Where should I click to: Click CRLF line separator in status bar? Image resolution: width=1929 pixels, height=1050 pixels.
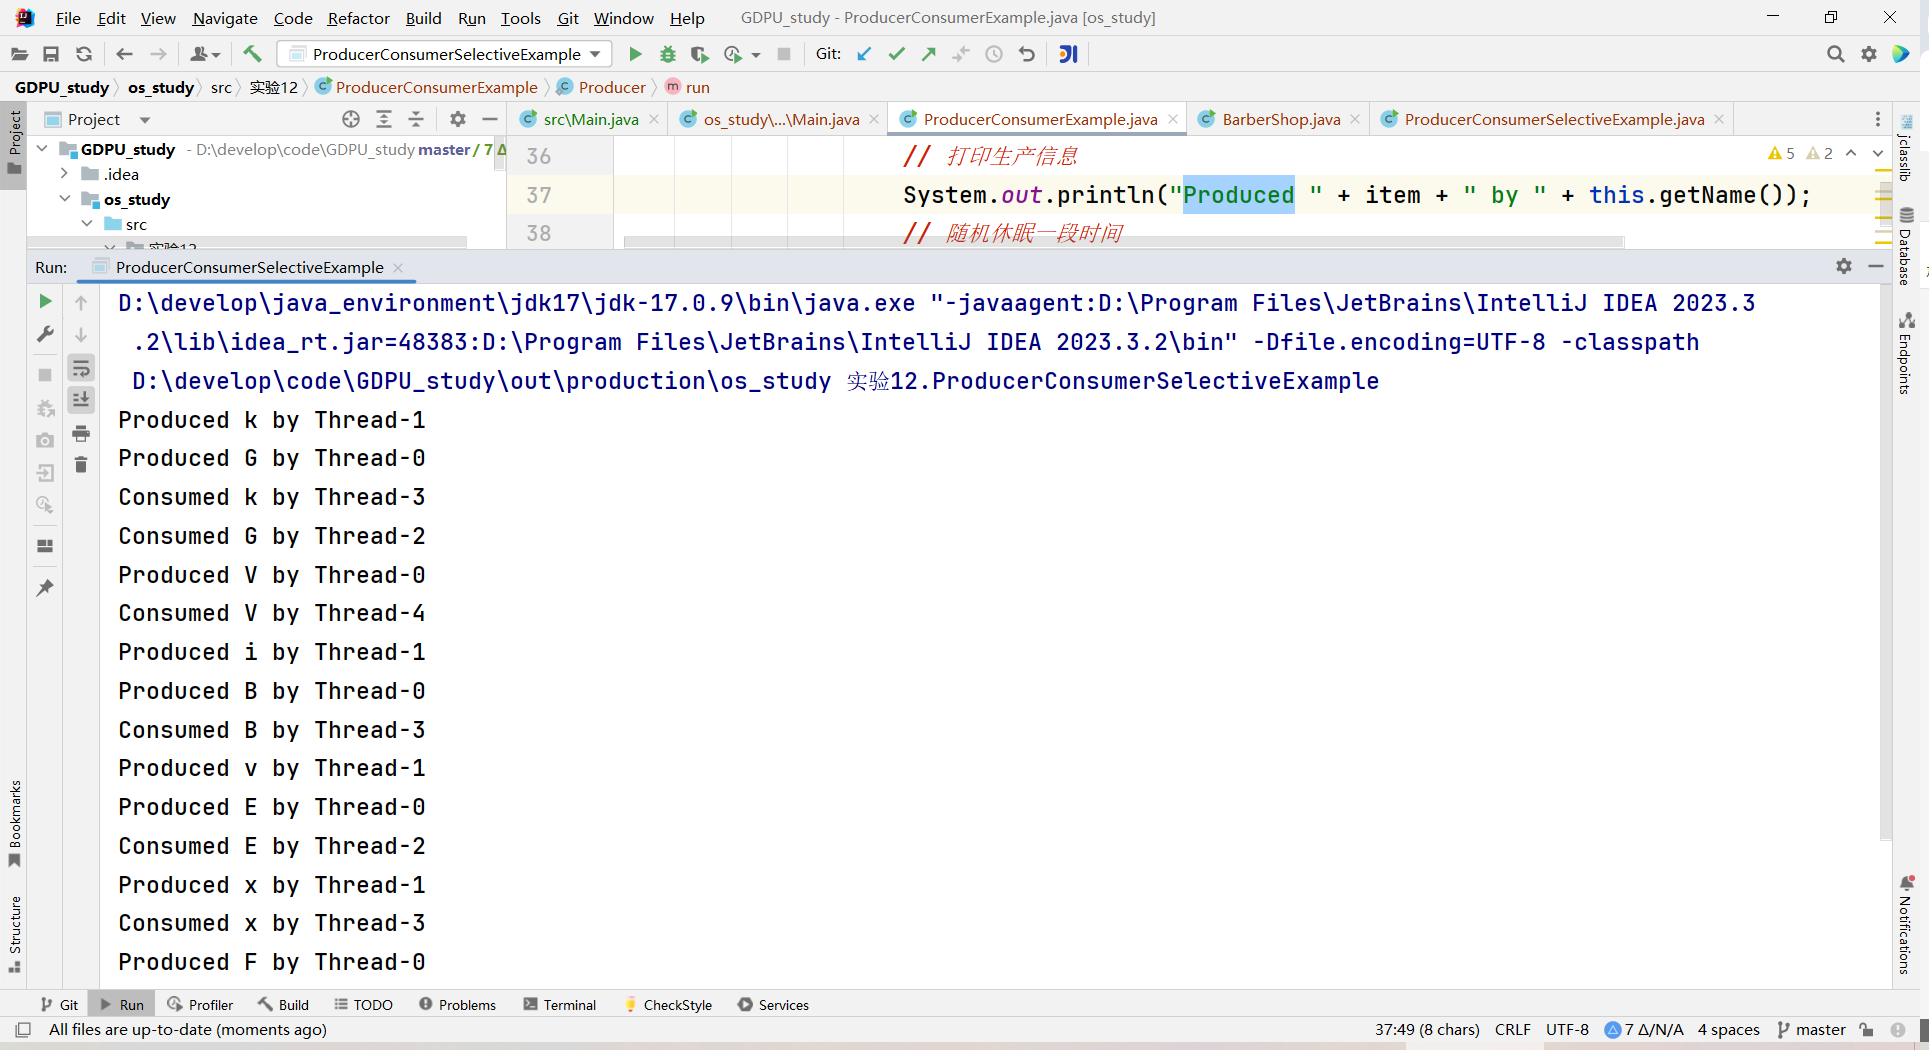[x=1513, y=1029]
